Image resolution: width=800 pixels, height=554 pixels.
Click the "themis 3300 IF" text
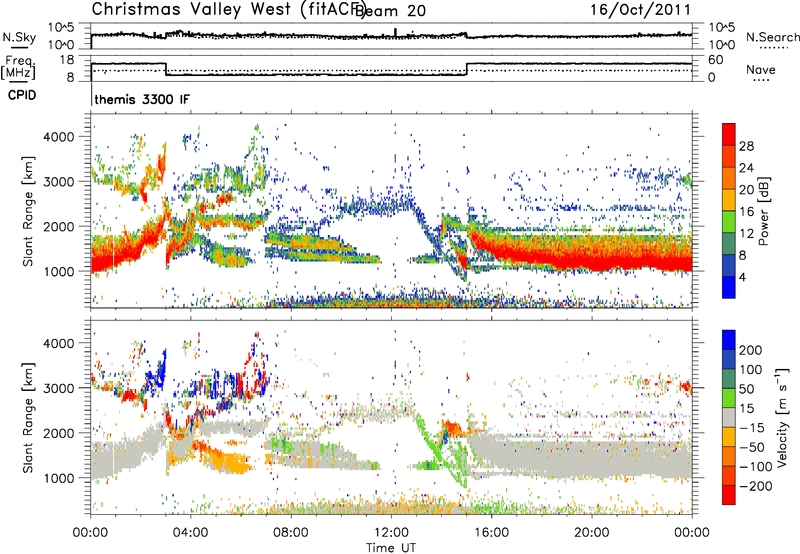click(x=142, y=99)
